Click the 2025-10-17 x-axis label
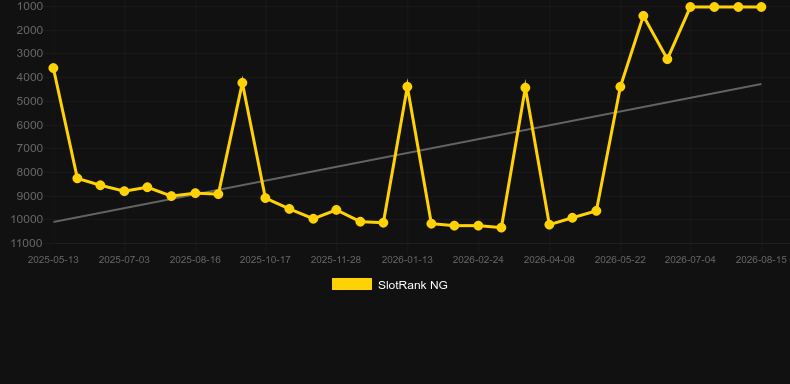 tap(265, 260)
